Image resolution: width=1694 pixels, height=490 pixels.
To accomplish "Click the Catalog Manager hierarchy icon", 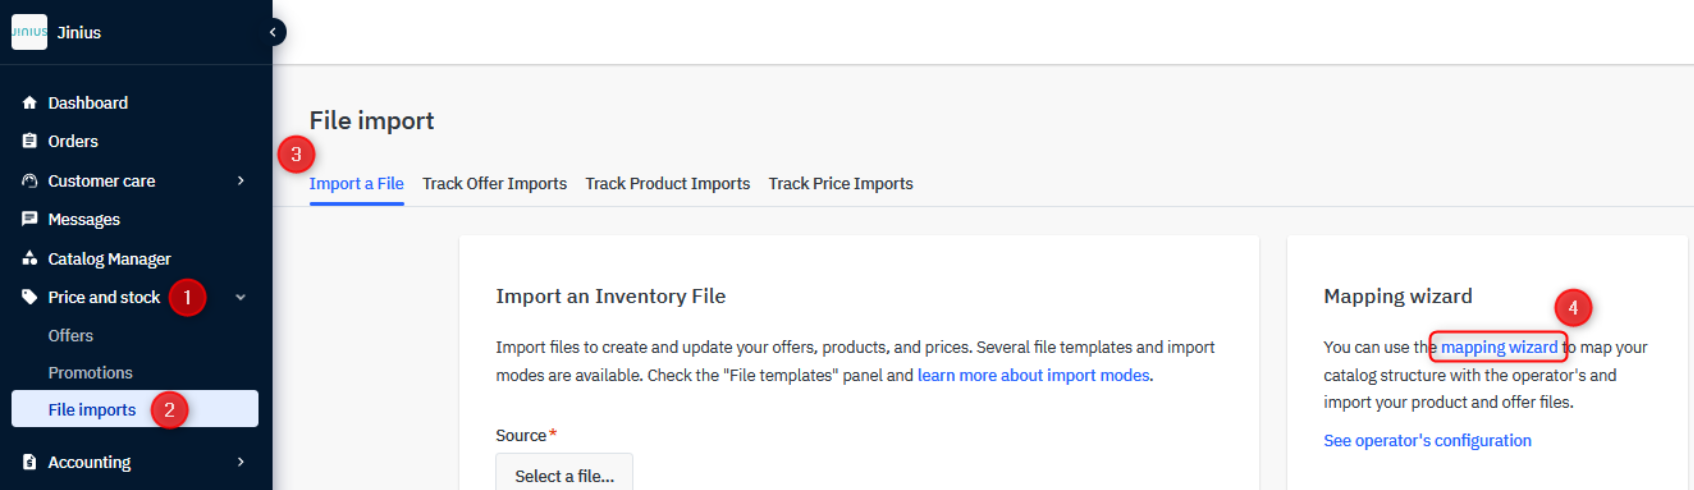I will pos(29,258).
